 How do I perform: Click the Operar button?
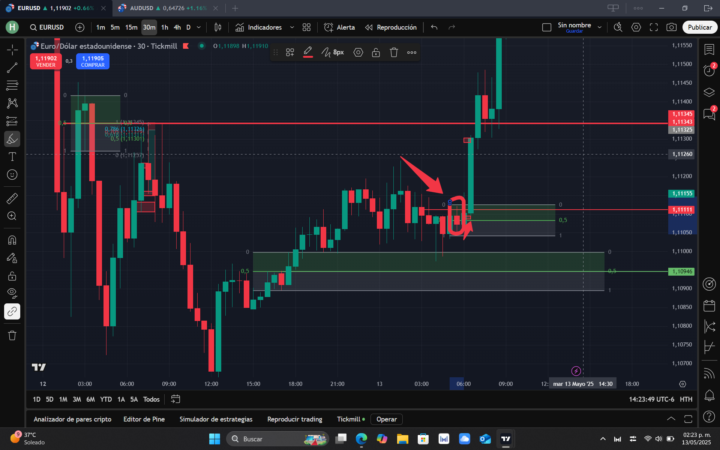(386, 419)
